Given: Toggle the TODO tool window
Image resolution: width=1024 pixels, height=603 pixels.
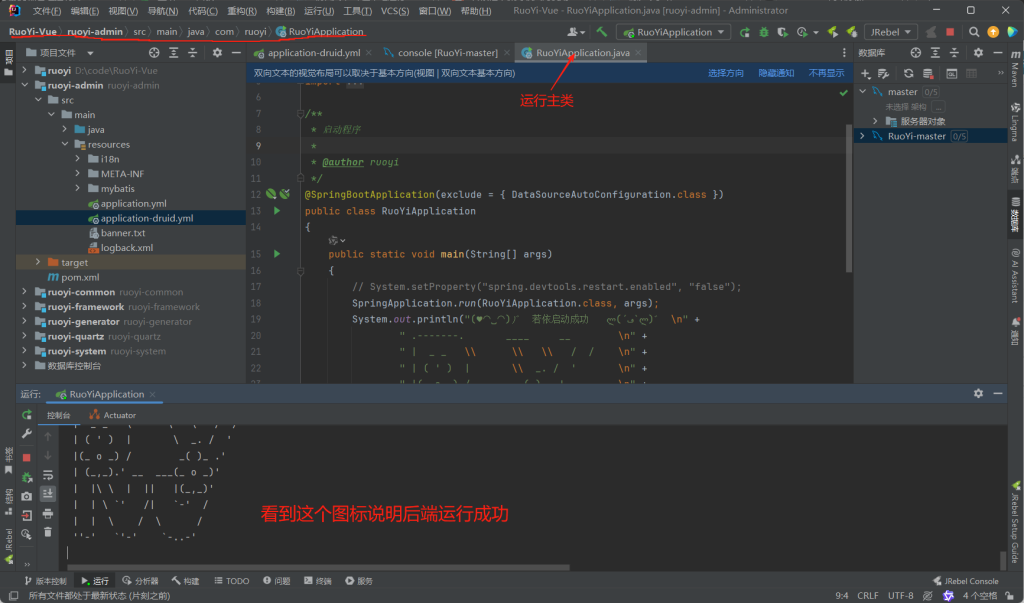Looking at the screenshot, I should coord(232,581).
